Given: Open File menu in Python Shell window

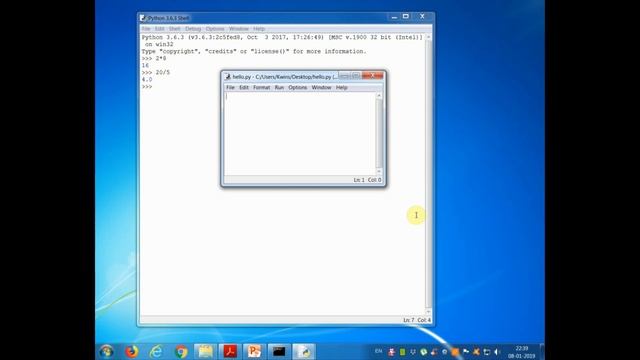Looking at the screenshot, I should click(x=146, y=29).
